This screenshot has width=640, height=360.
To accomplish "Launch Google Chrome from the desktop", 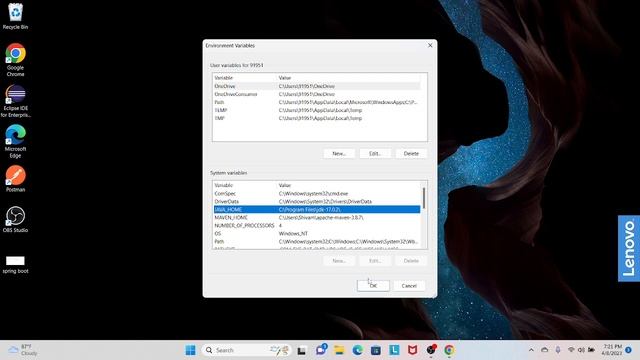I will [15, 60].
